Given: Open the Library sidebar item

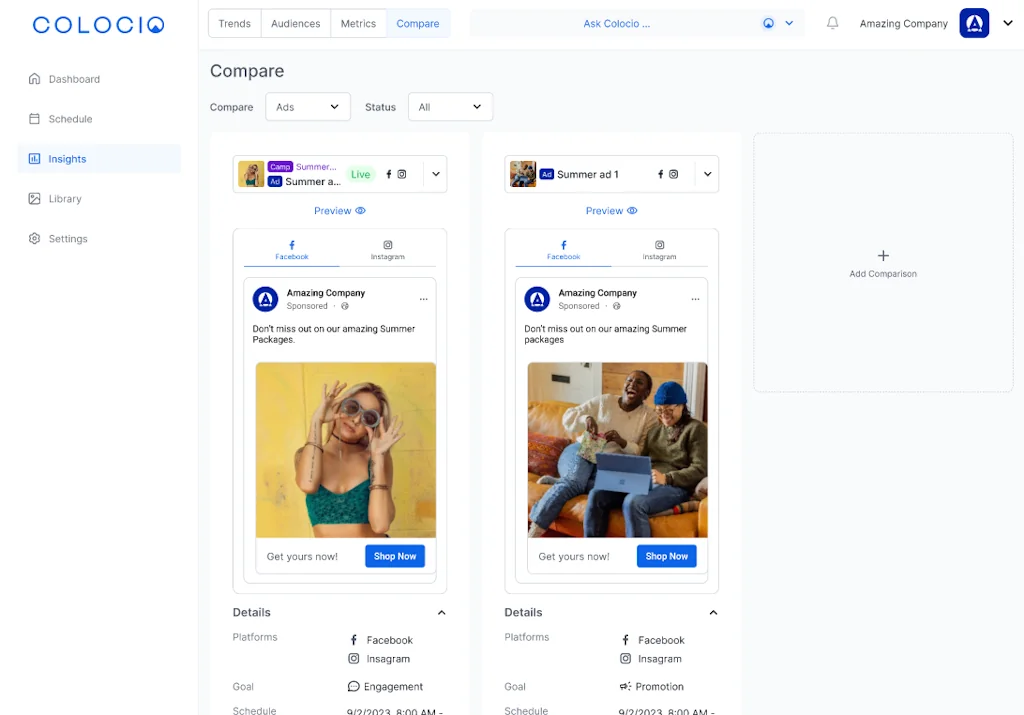Looking at the screenshot, I should tap(65, 199).
